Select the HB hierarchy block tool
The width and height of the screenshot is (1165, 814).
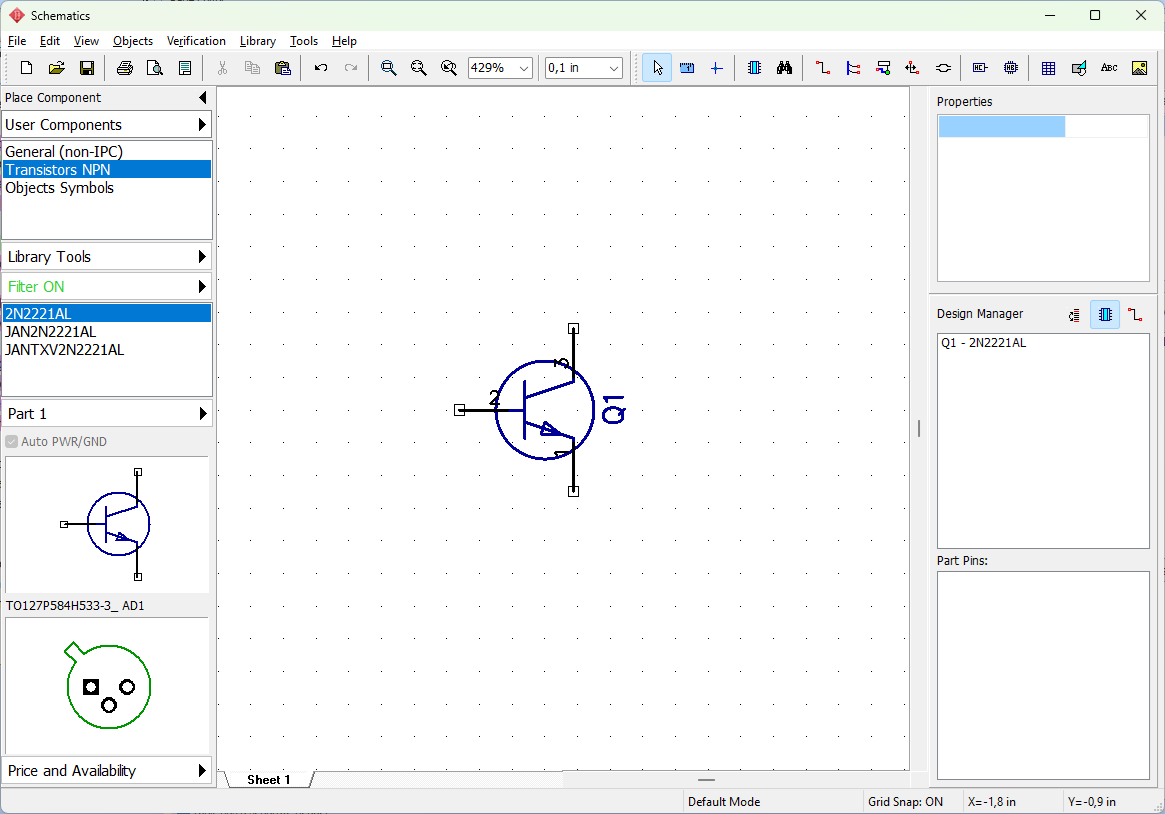1010,68
